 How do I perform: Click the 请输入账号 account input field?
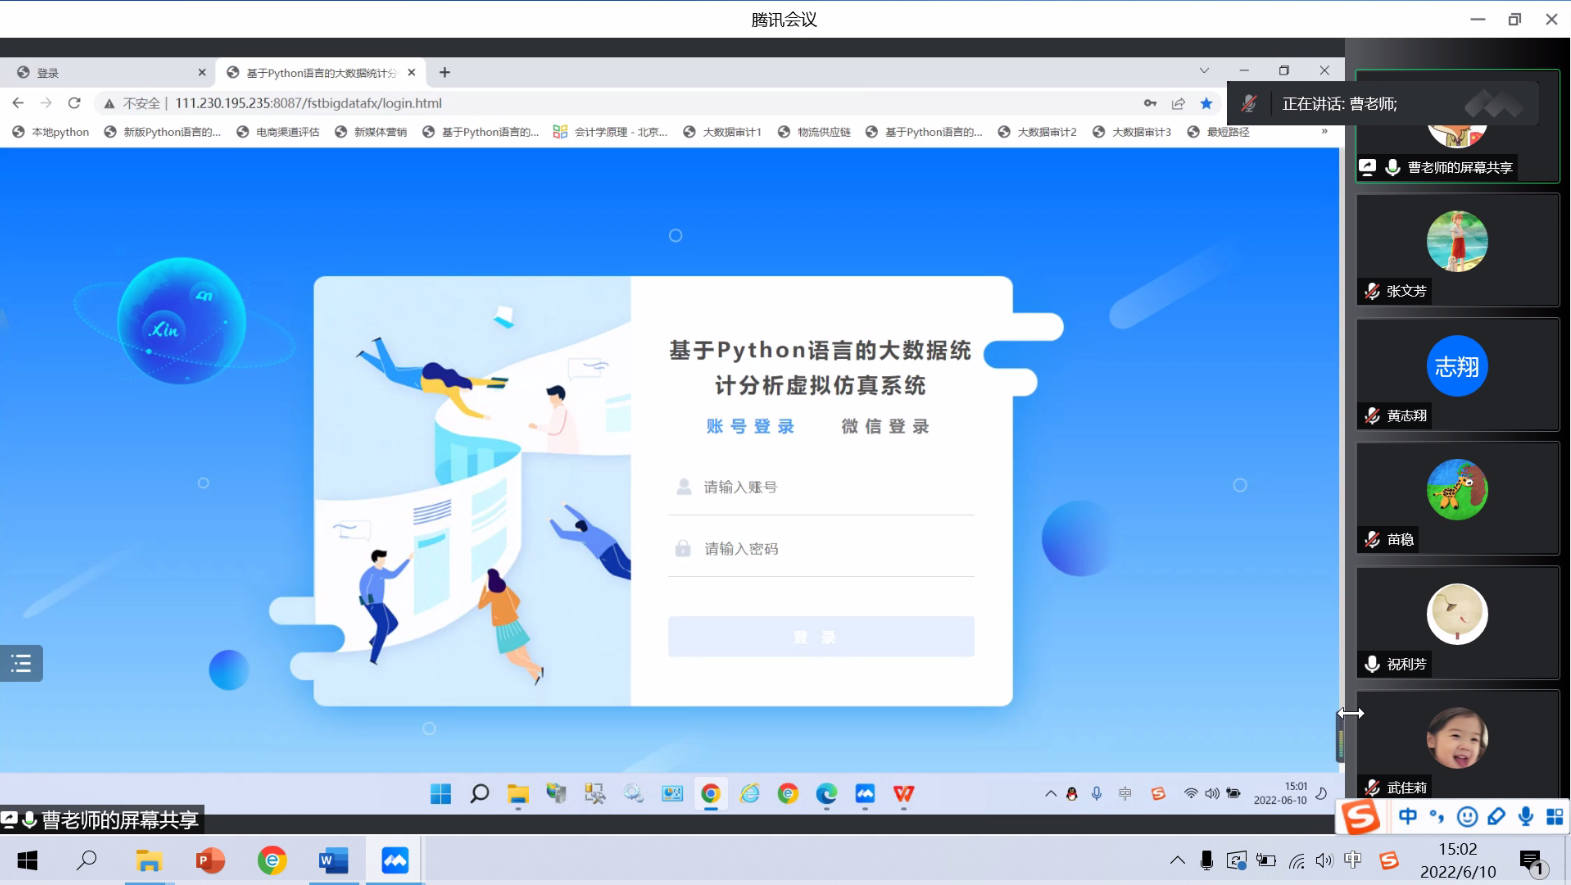pyautogui.click(x=835, y=487)
